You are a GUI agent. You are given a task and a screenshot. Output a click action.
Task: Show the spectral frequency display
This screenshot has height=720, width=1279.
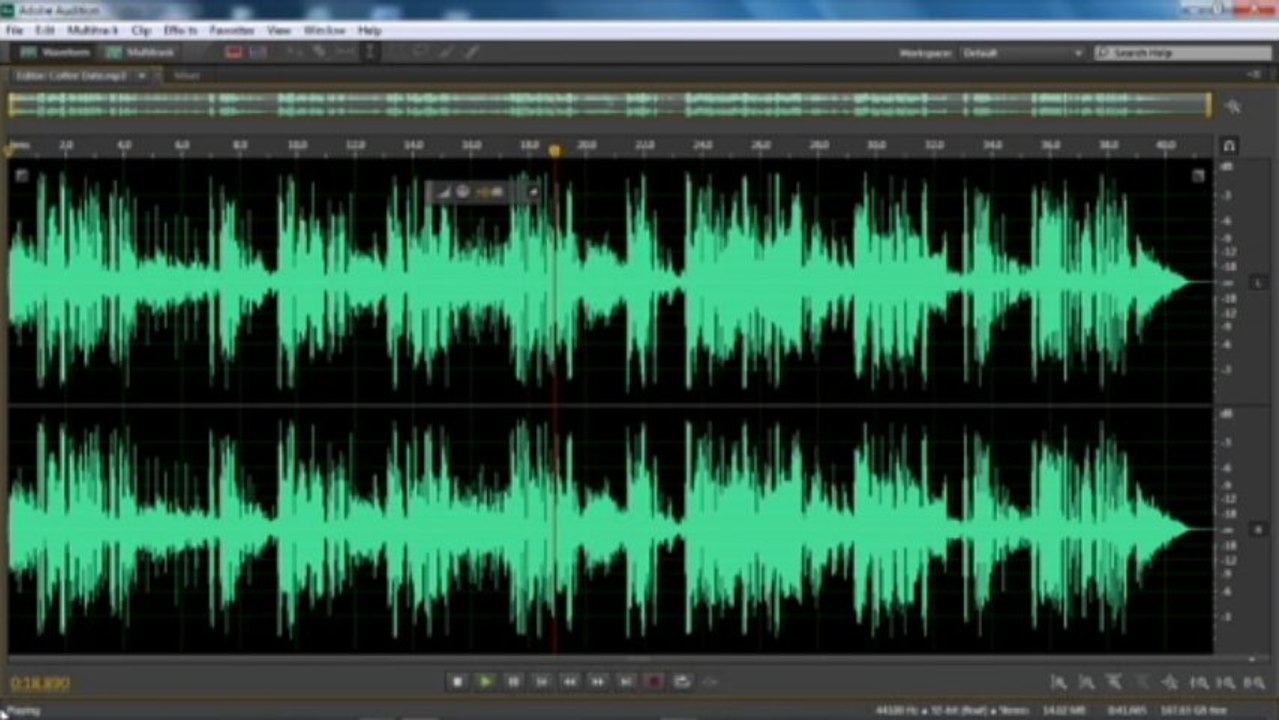234,52
